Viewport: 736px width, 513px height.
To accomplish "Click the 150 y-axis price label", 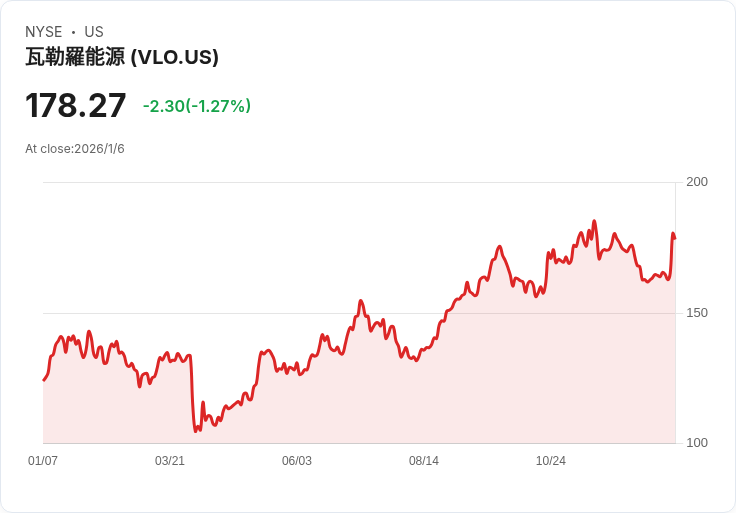I will click(697, 313).
